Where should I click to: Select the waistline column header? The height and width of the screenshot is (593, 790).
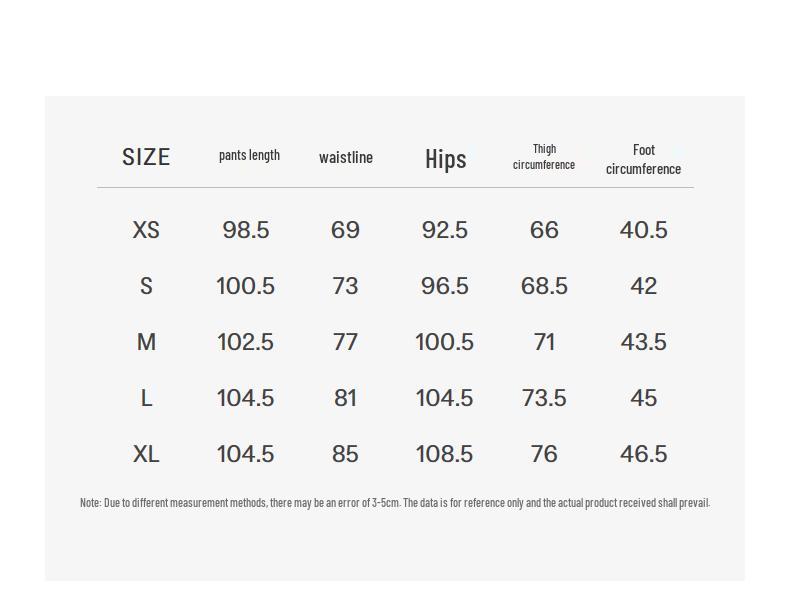pos(346,157)
